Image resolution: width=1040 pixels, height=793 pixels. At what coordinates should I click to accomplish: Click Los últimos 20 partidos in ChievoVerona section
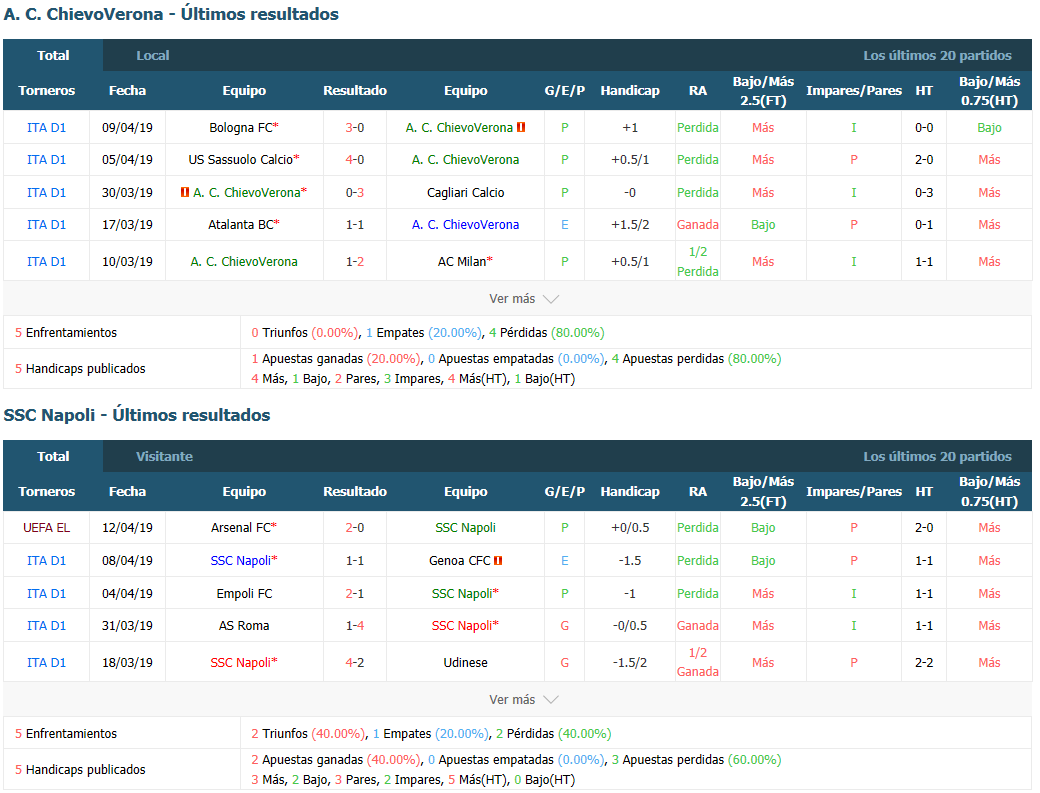(937, 56)
